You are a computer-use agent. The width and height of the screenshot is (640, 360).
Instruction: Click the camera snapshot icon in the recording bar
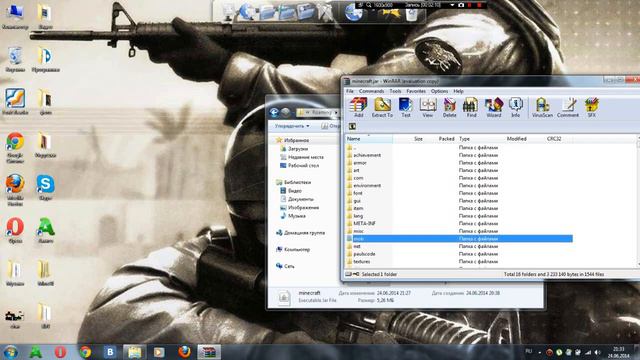[461, 5]
